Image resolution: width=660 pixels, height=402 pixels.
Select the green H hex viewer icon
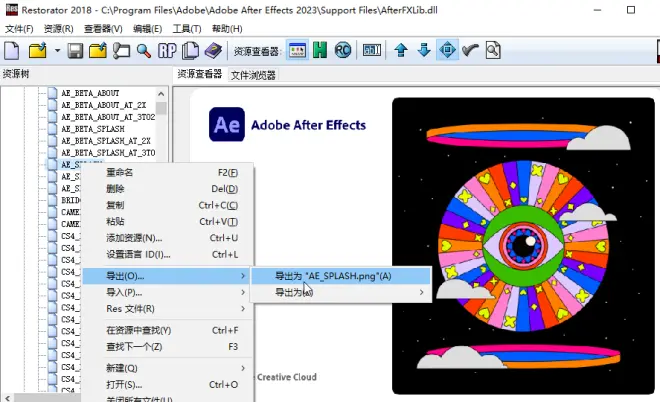pos(320,51)
